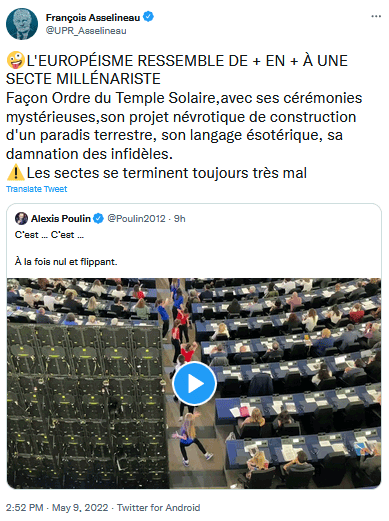Image resolution: width=389 pixels, height=521 pixels.
Task: Click the 2:52 PM · May 9, 2022 timestamp
Action: click(x=57, y=508)
